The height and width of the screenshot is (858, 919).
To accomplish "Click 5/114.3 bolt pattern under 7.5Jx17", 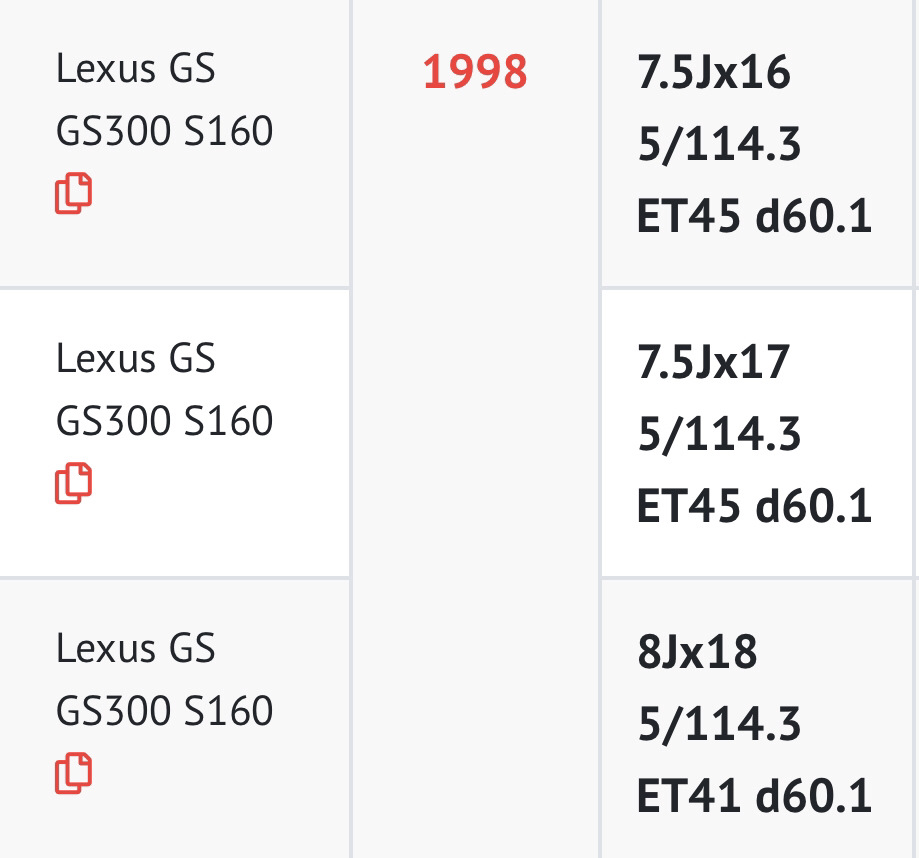I will (719, 434).
